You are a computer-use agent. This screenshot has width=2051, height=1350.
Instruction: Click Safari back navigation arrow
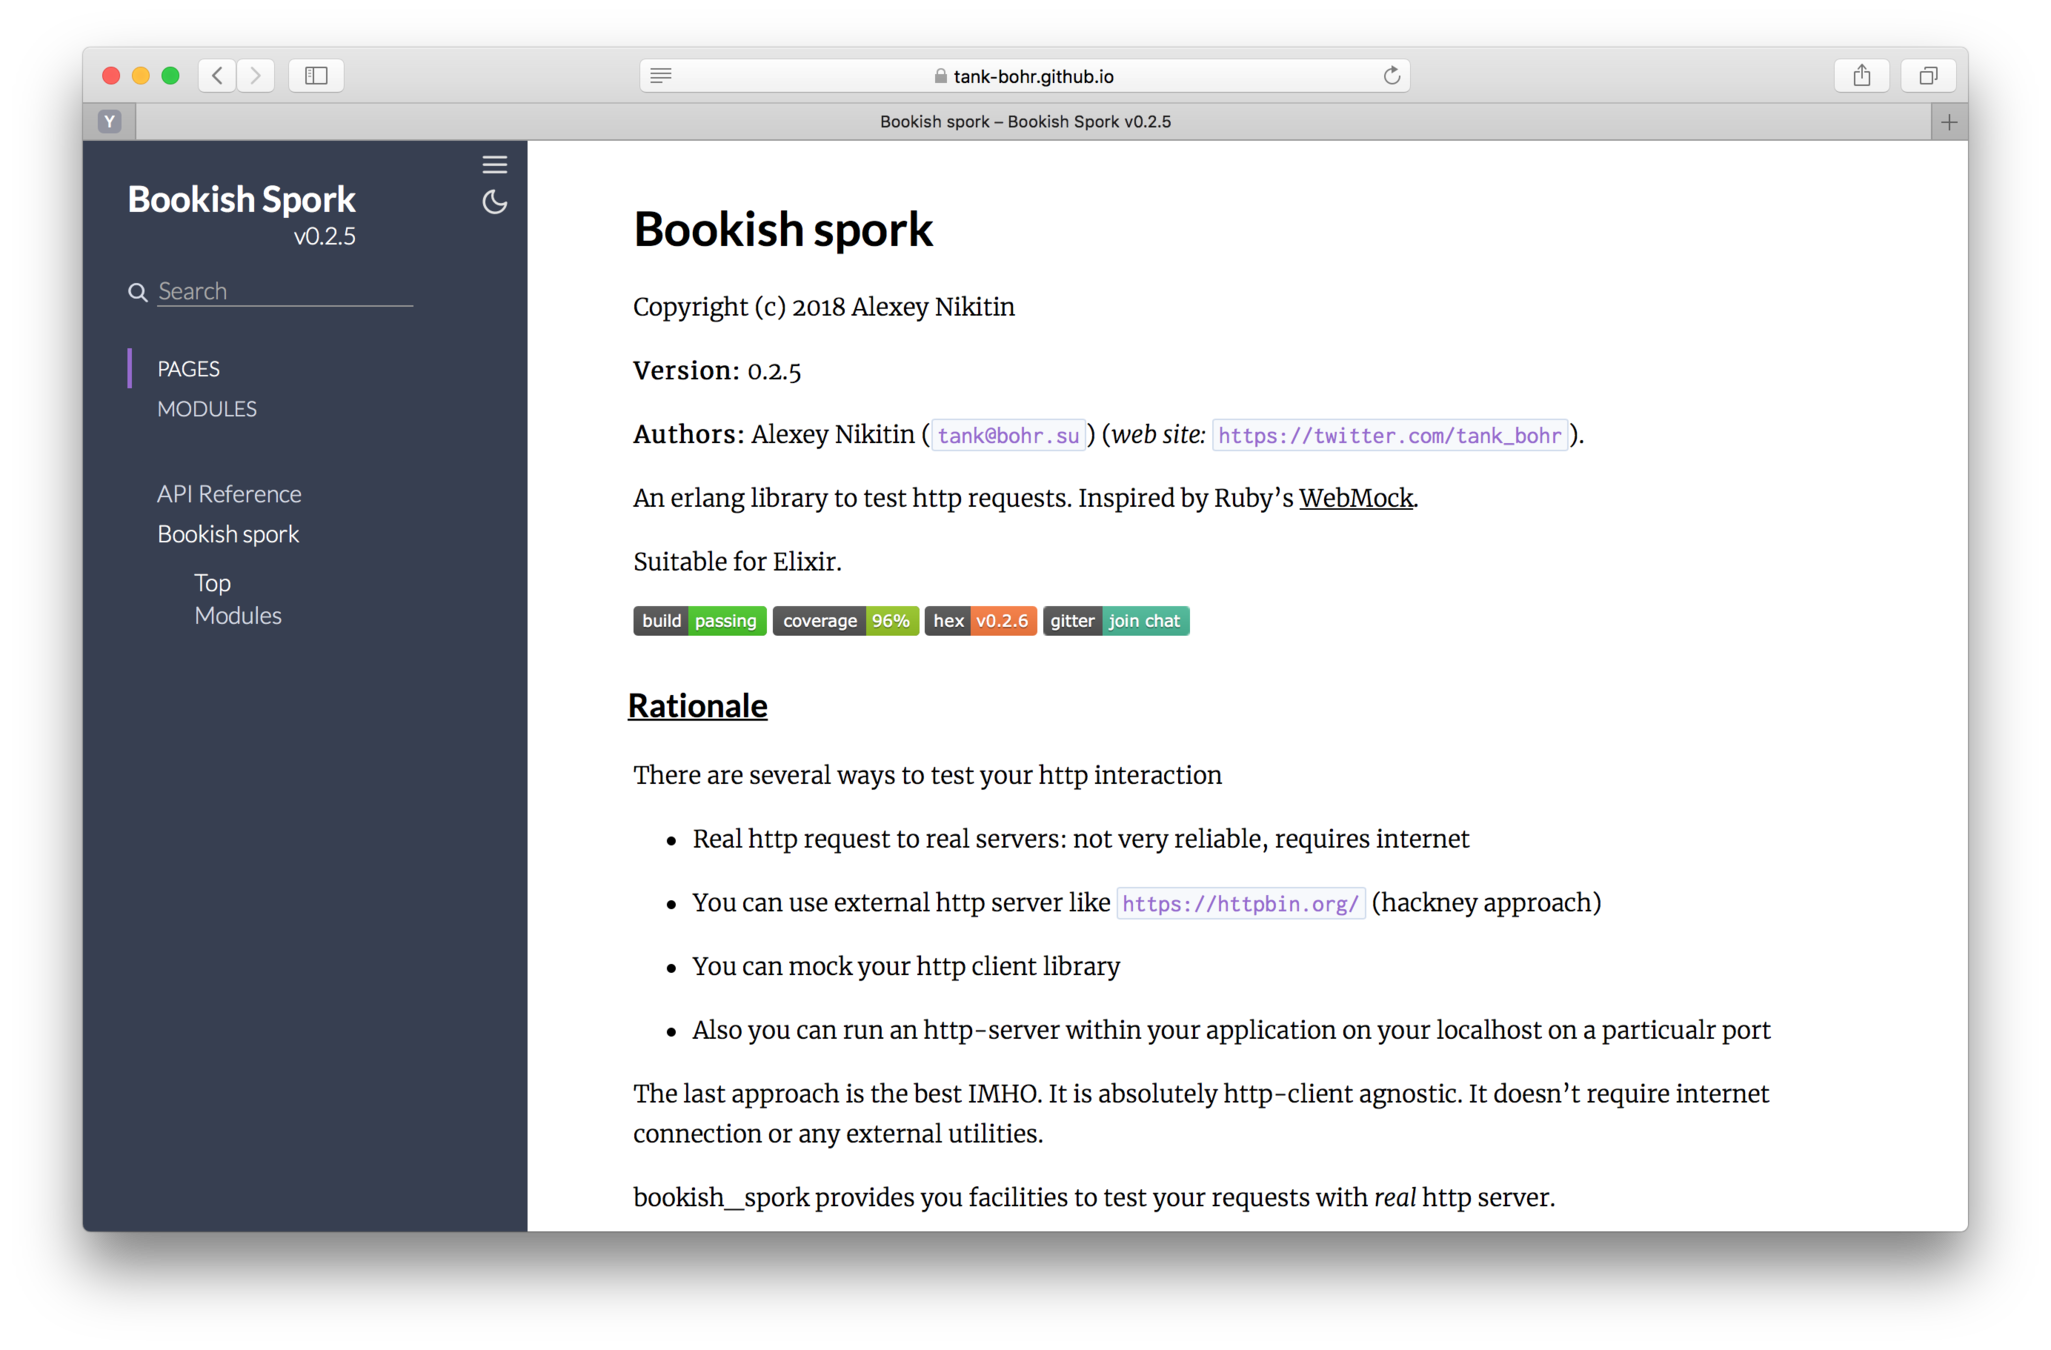coord(217,75)
